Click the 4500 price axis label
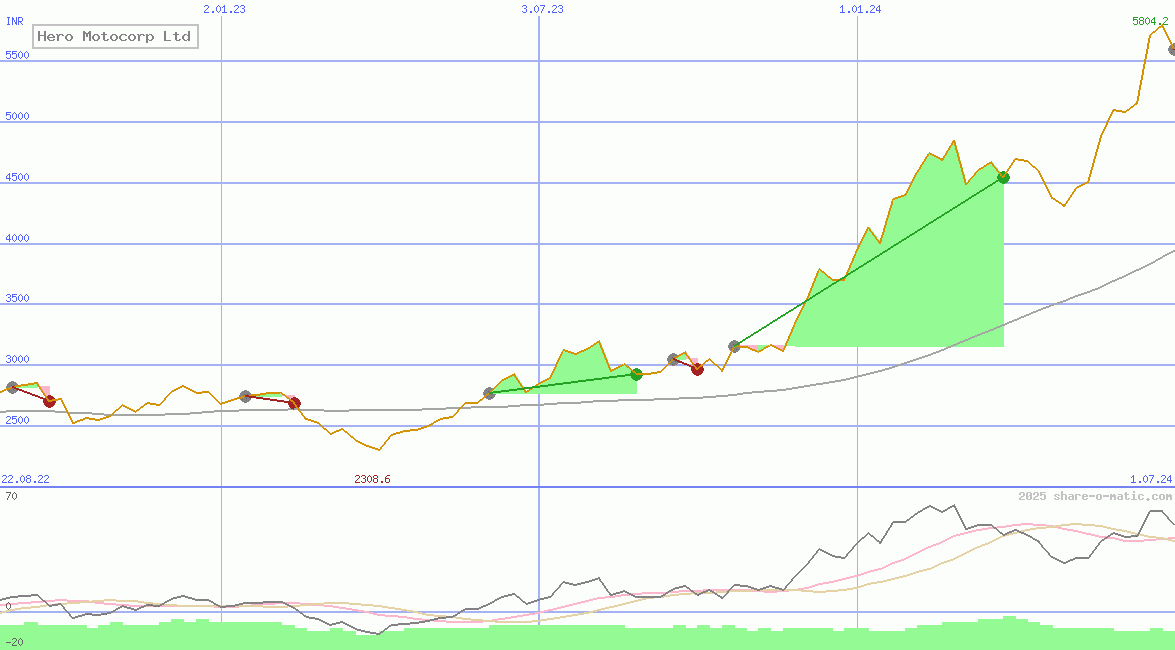 point(17,178)
